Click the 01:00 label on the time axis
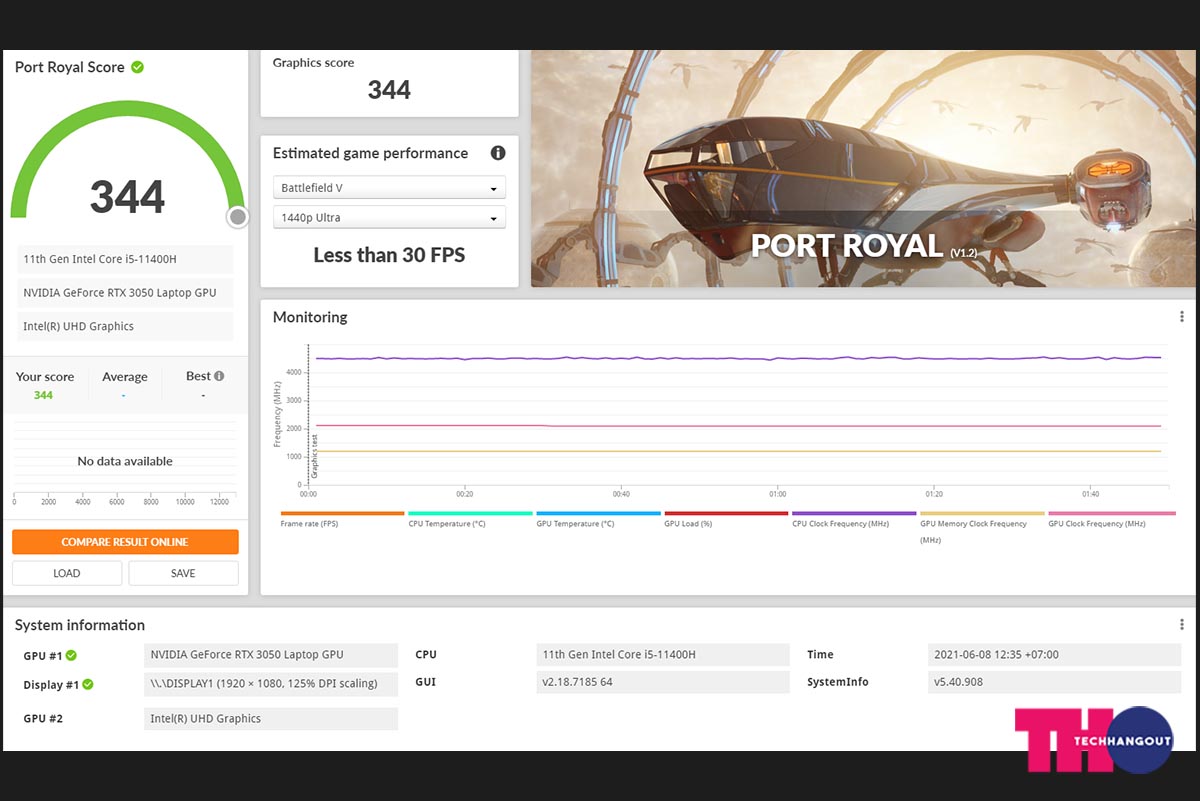1200x801 pixels. tap(778, 494)
